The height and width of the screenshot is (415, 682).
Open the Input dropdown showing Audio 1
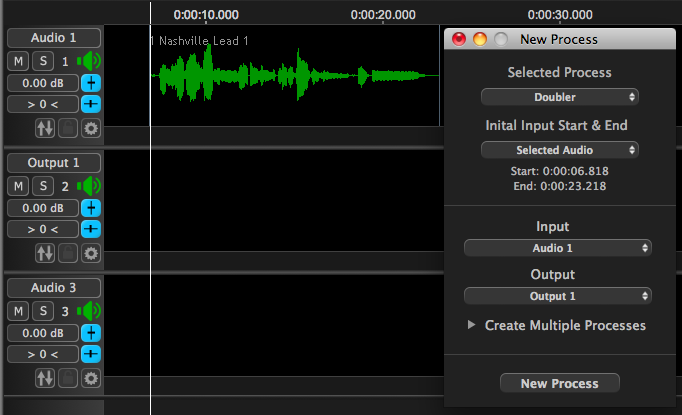558,247
